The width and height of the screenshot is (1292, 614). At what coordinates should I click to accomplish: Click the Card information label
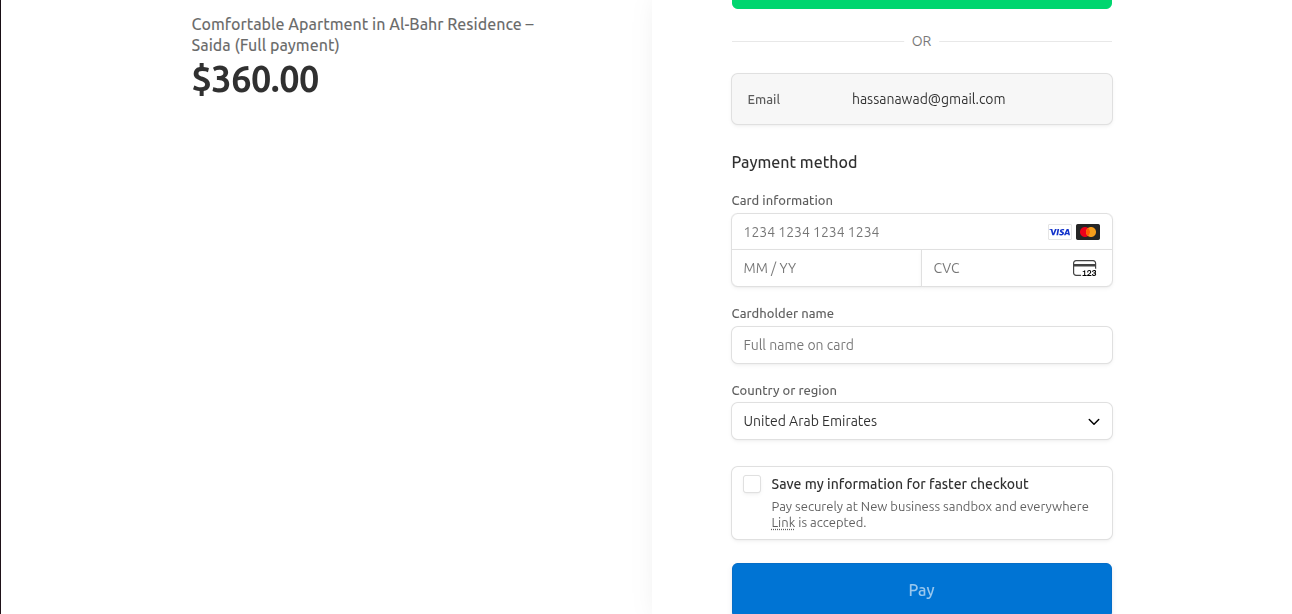tap(782, 200)
